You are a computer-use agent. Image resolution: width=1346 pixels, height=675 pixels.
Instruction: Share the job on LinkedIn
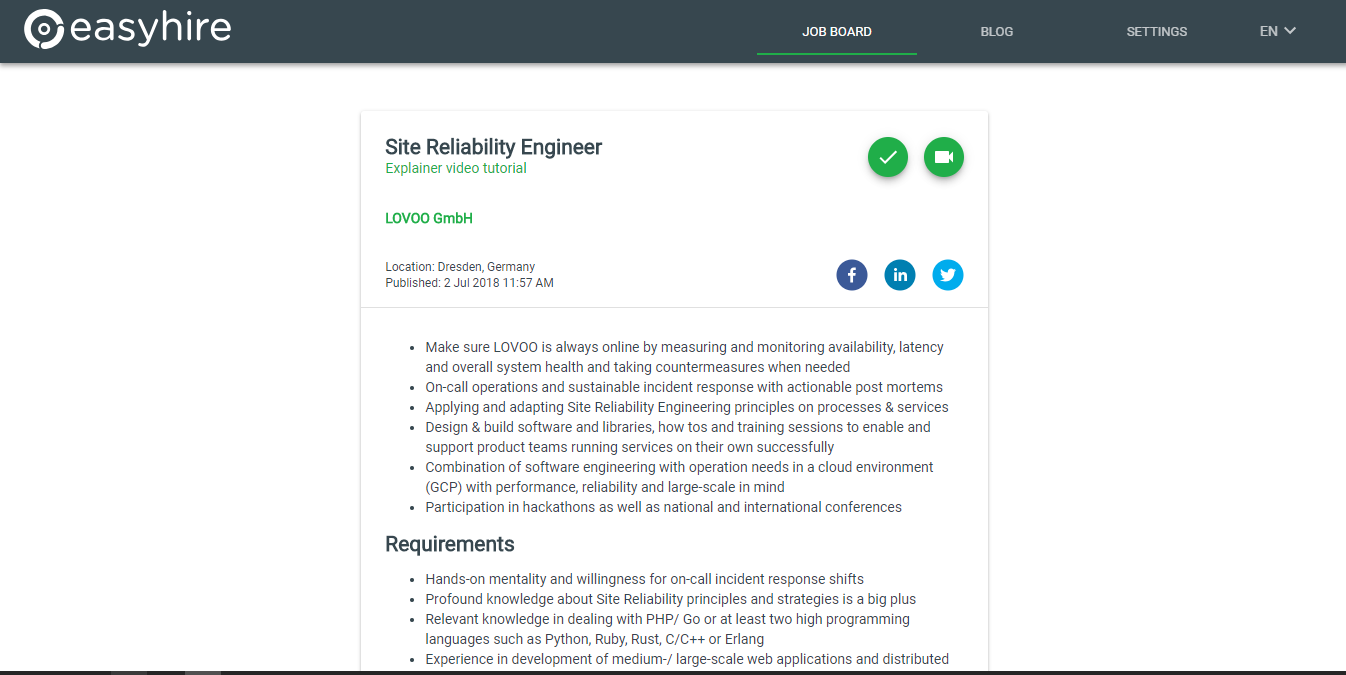point(900,275)
